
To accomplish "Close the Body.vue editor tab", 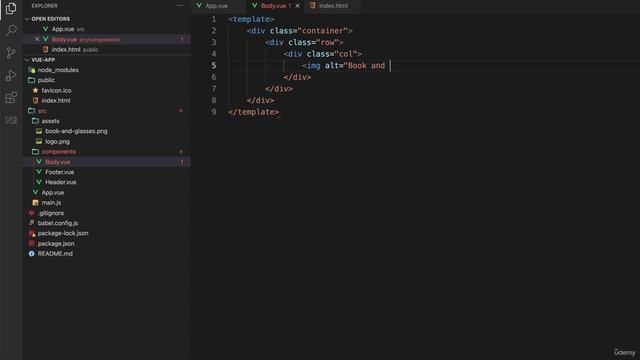I will [298, 6].
